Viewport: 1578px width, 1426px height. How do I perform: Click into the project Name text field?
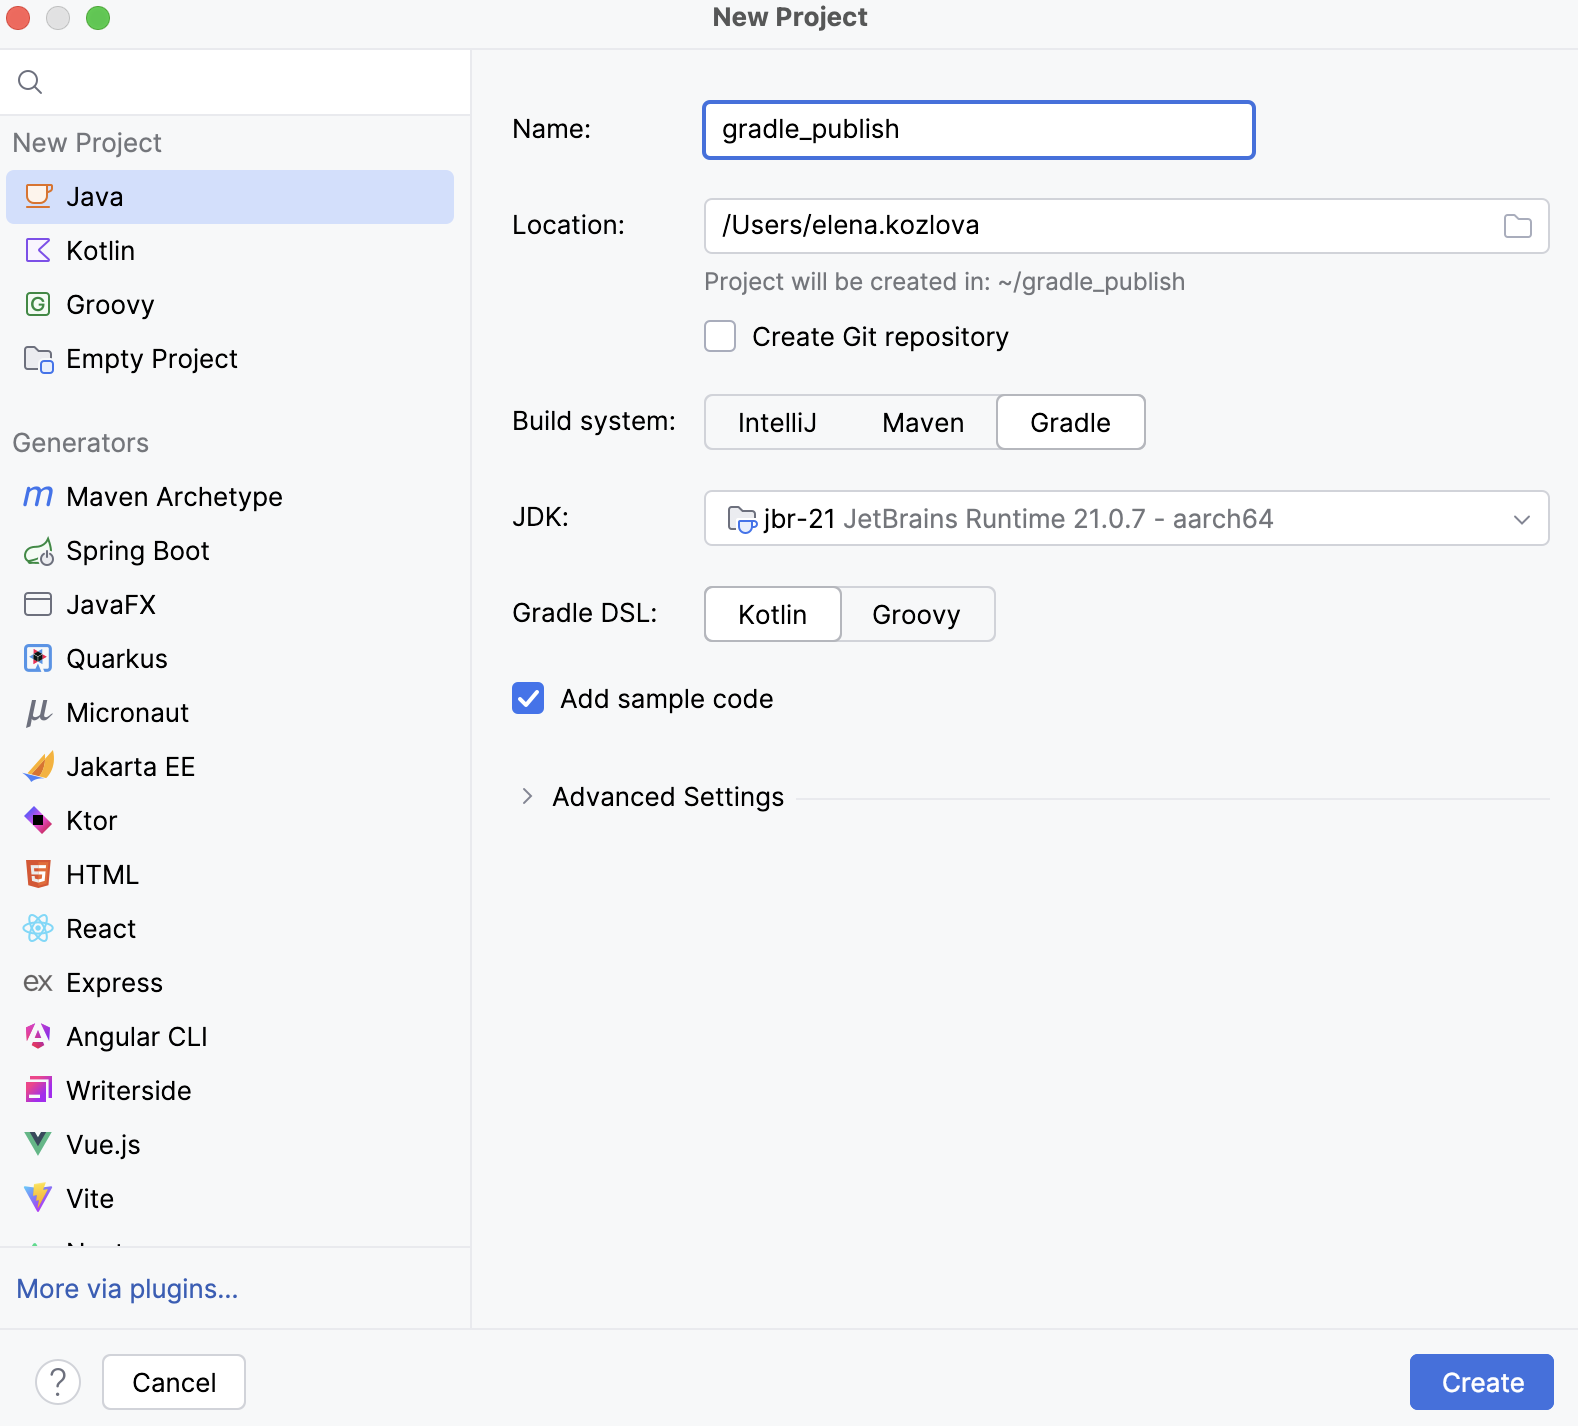(979, 130)
